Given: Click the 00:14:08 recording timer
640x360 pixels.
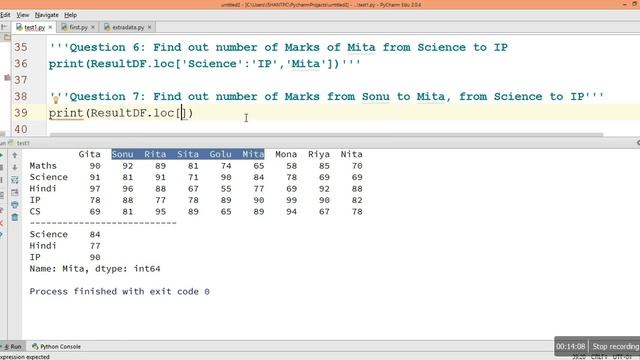Looking at the screenshot, I should click(x=571, y=347).
